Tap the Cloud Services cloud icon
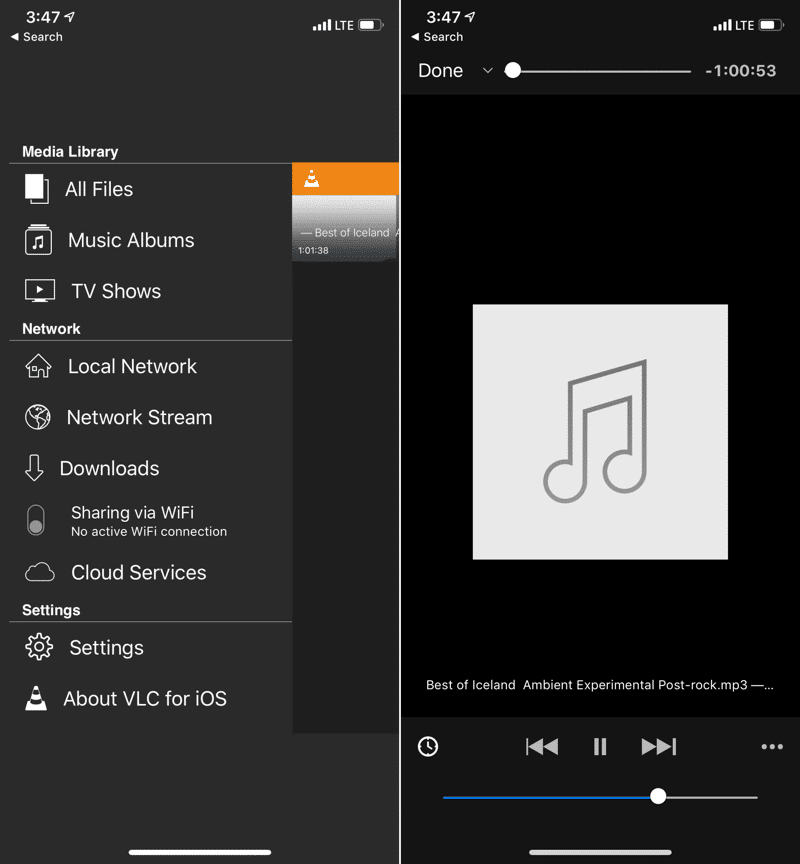This screenshot has height=864, width=800. pos(39,573)
